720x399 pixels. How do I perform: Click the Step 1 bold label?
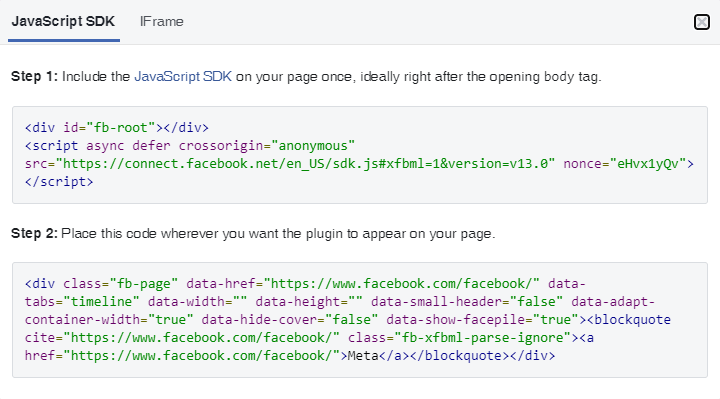(34, 76)
